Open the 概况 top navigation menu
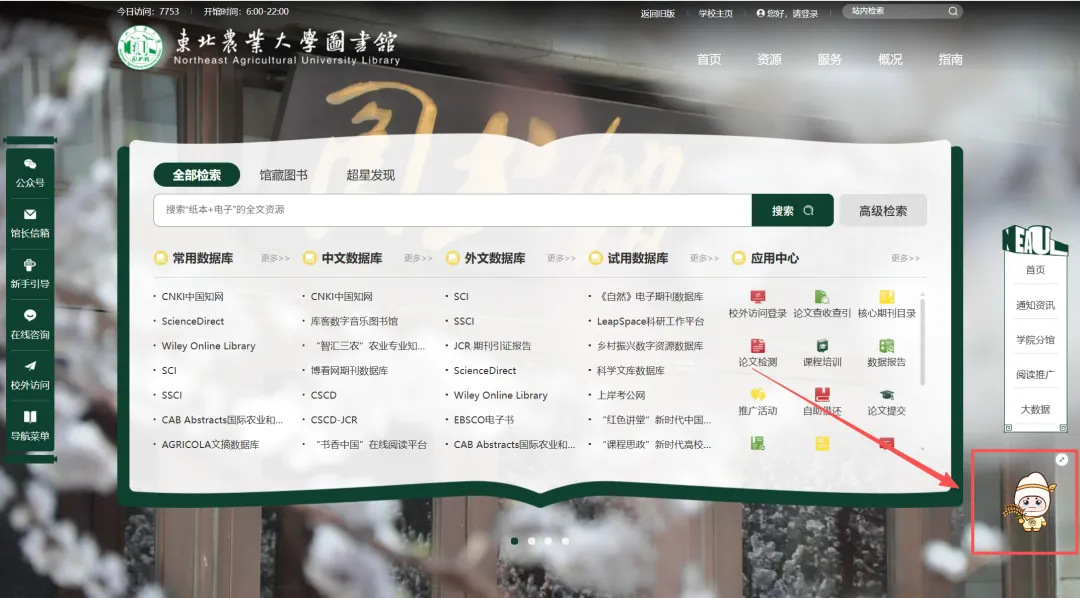The image size is (1080, 598). point(890,59)
